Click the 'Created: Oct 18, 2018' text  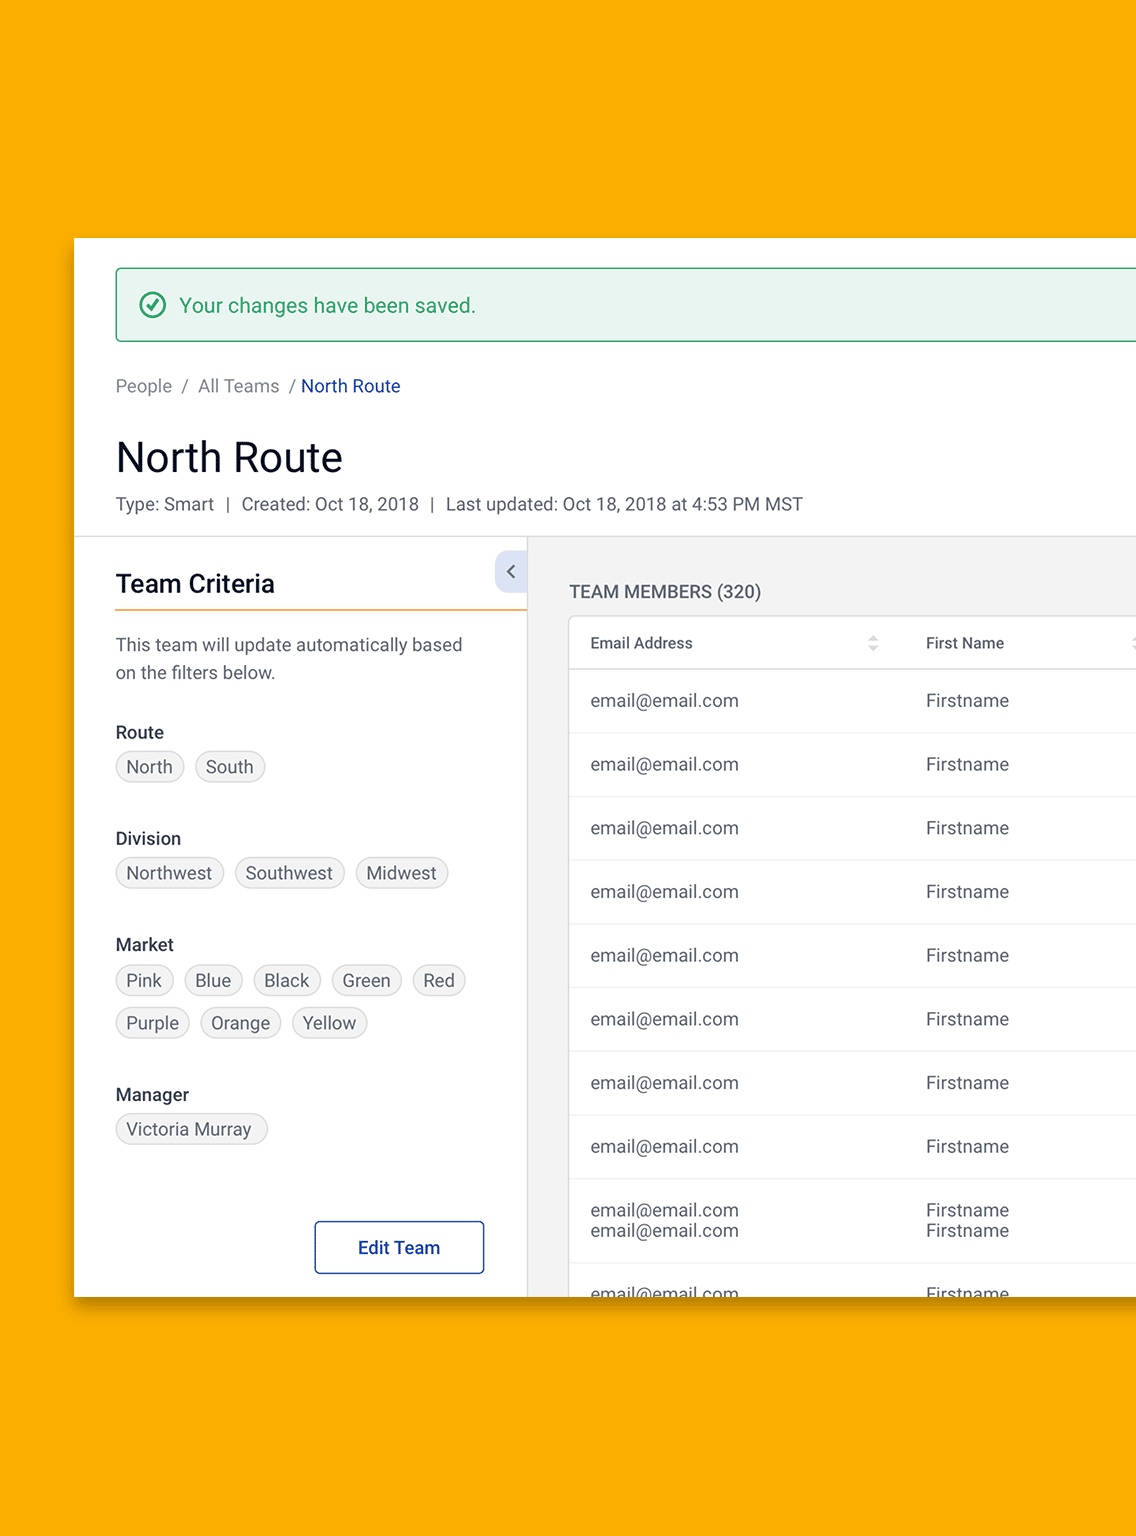(x=330, y=505)
